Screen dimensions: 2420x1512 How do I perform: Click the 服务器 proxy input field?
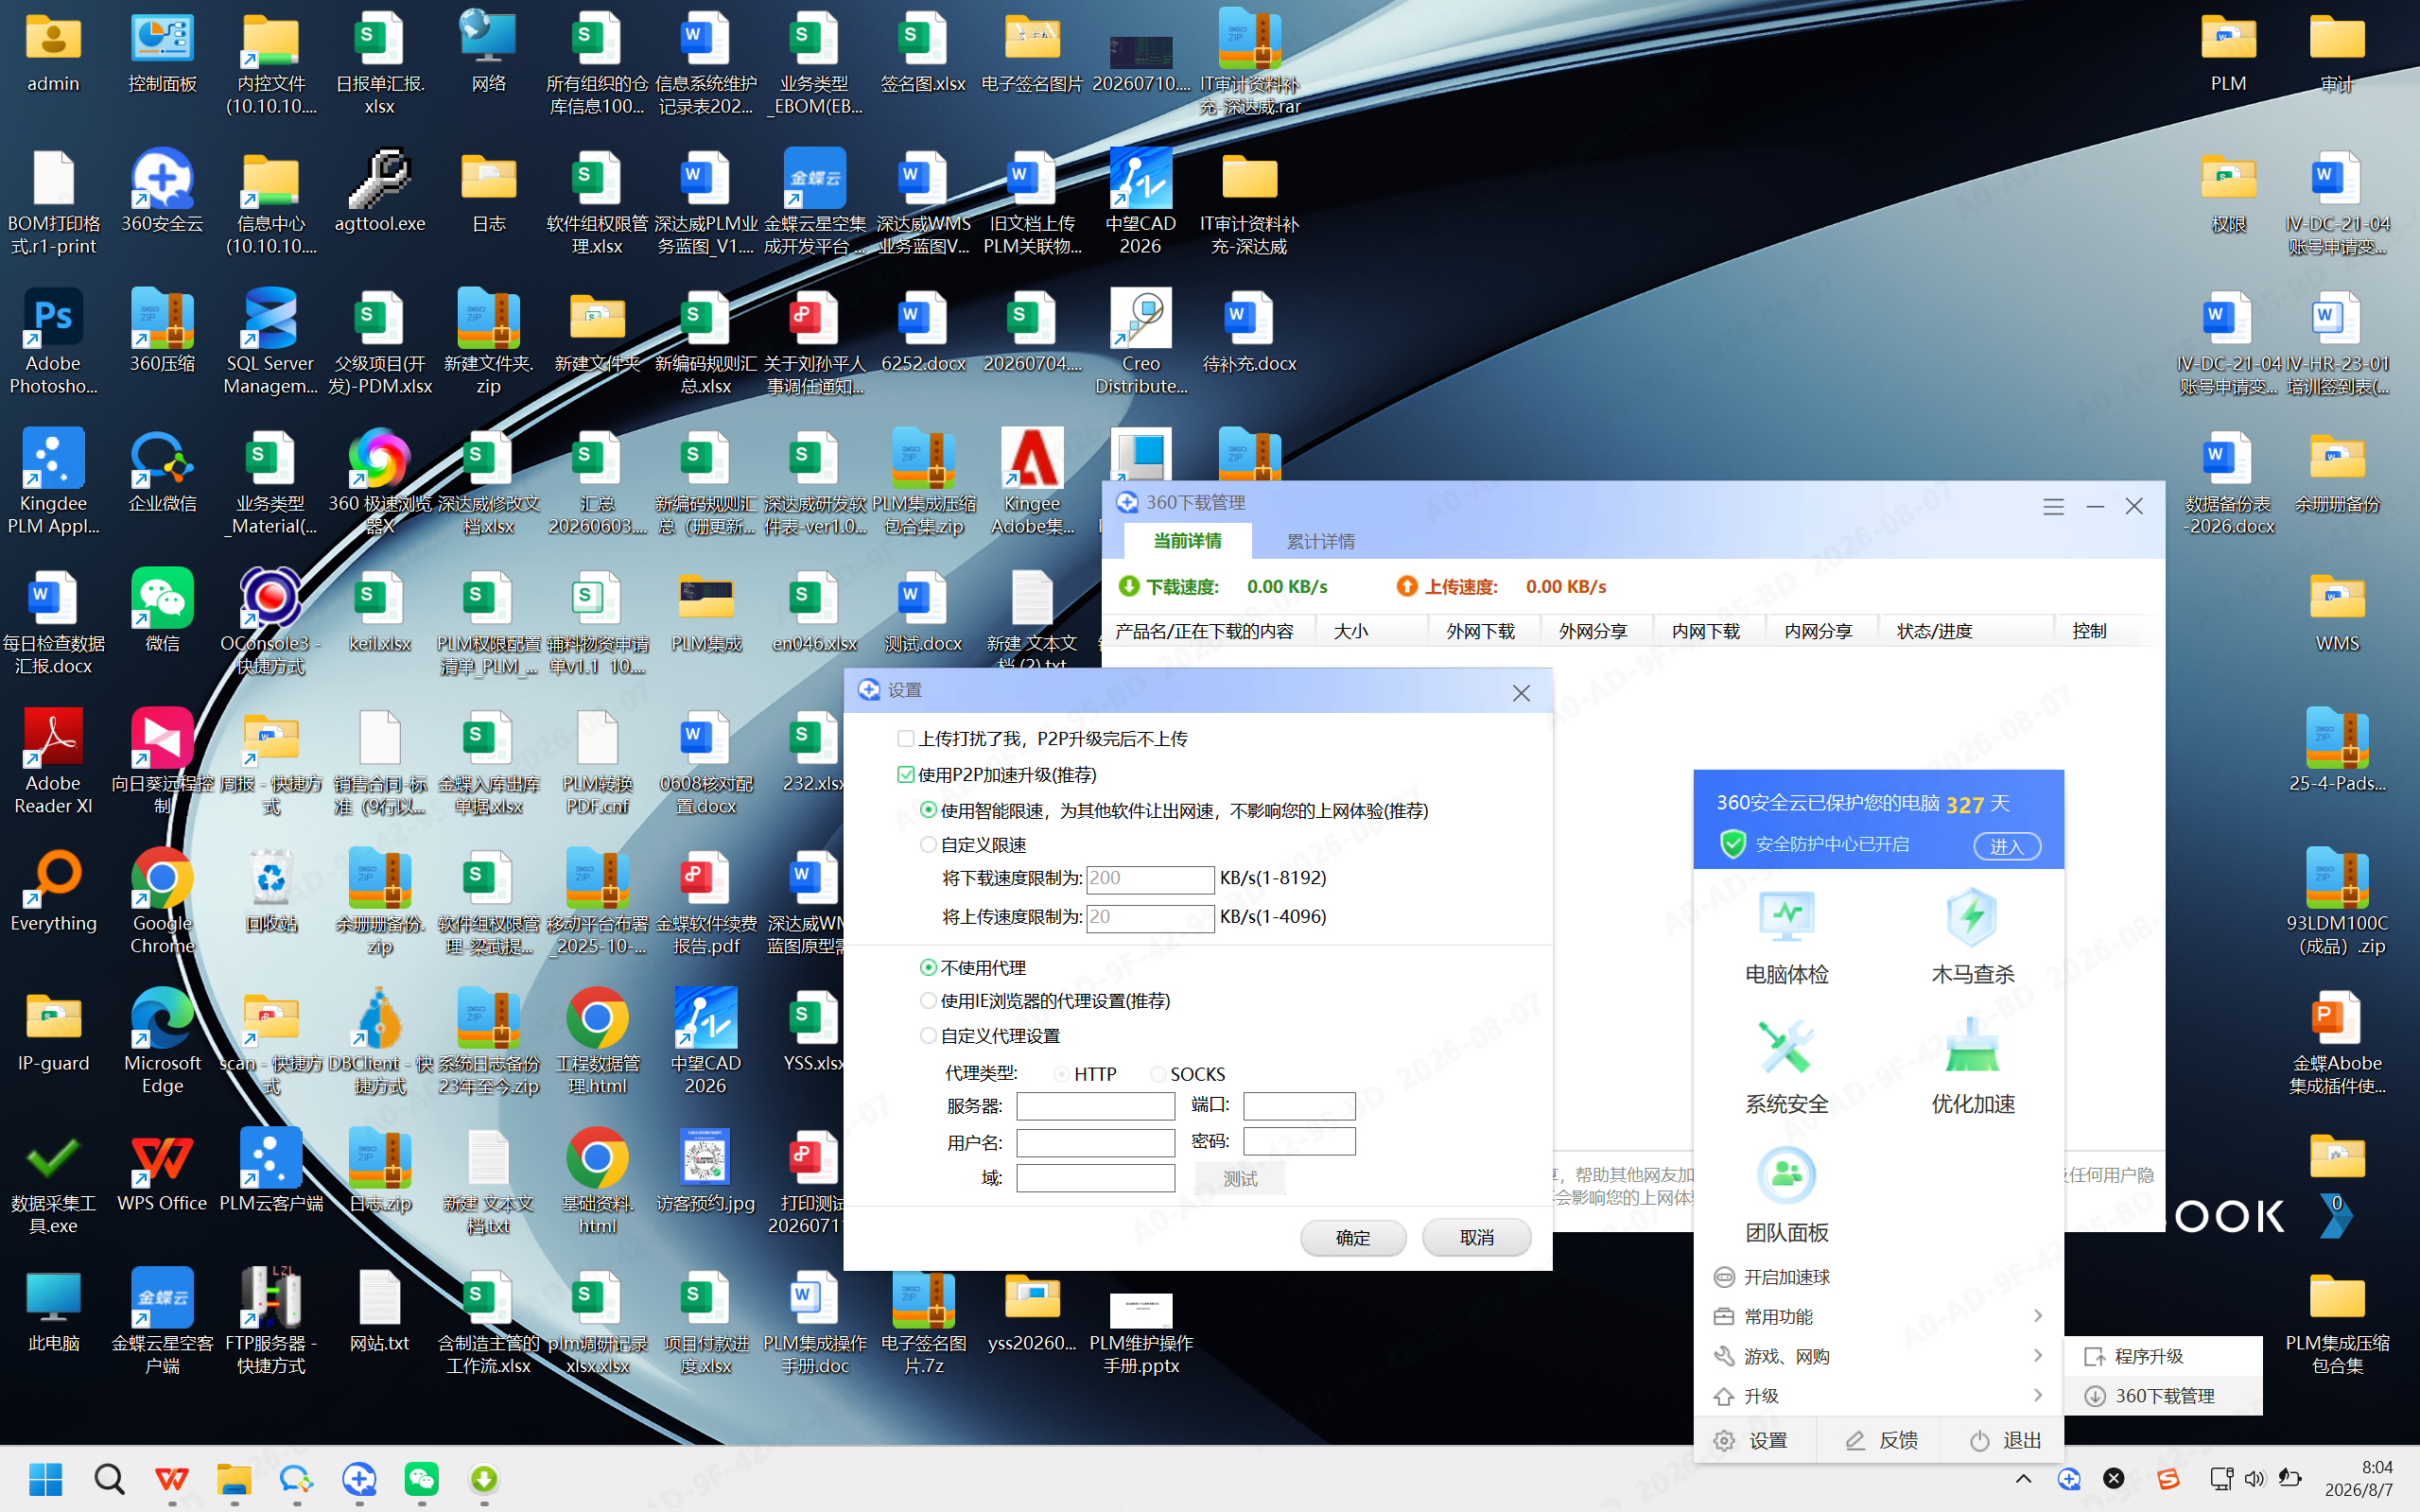coord(1095,1105)
